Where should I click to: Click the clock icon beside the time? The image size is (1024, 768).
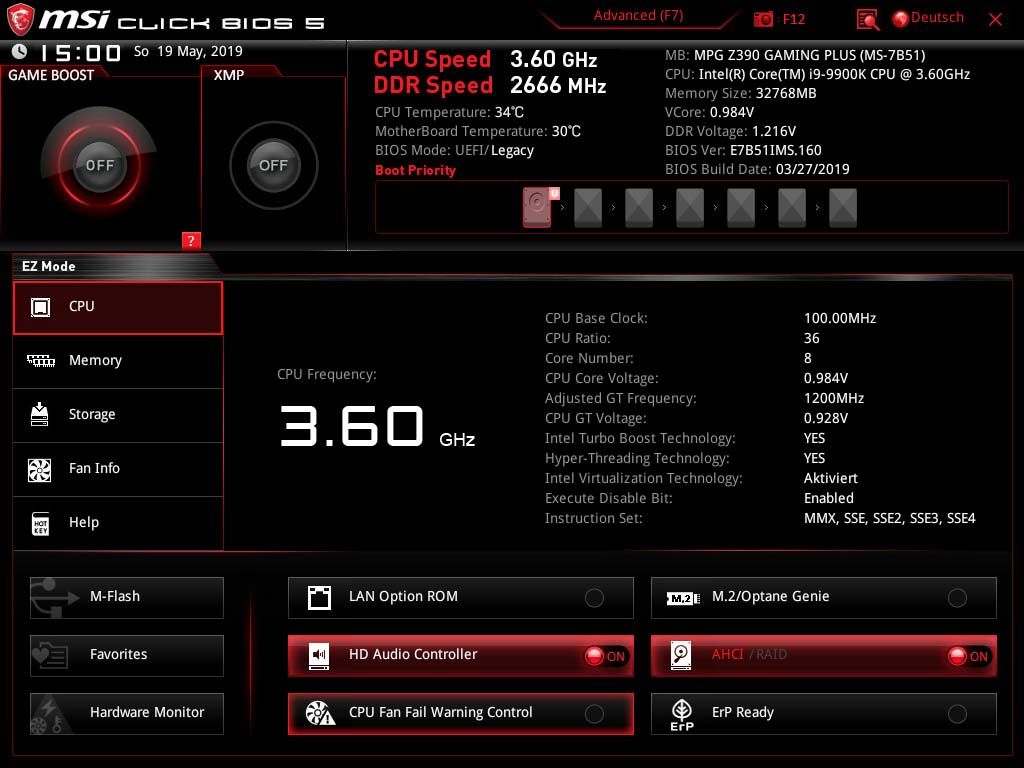(x=20, y=51)
